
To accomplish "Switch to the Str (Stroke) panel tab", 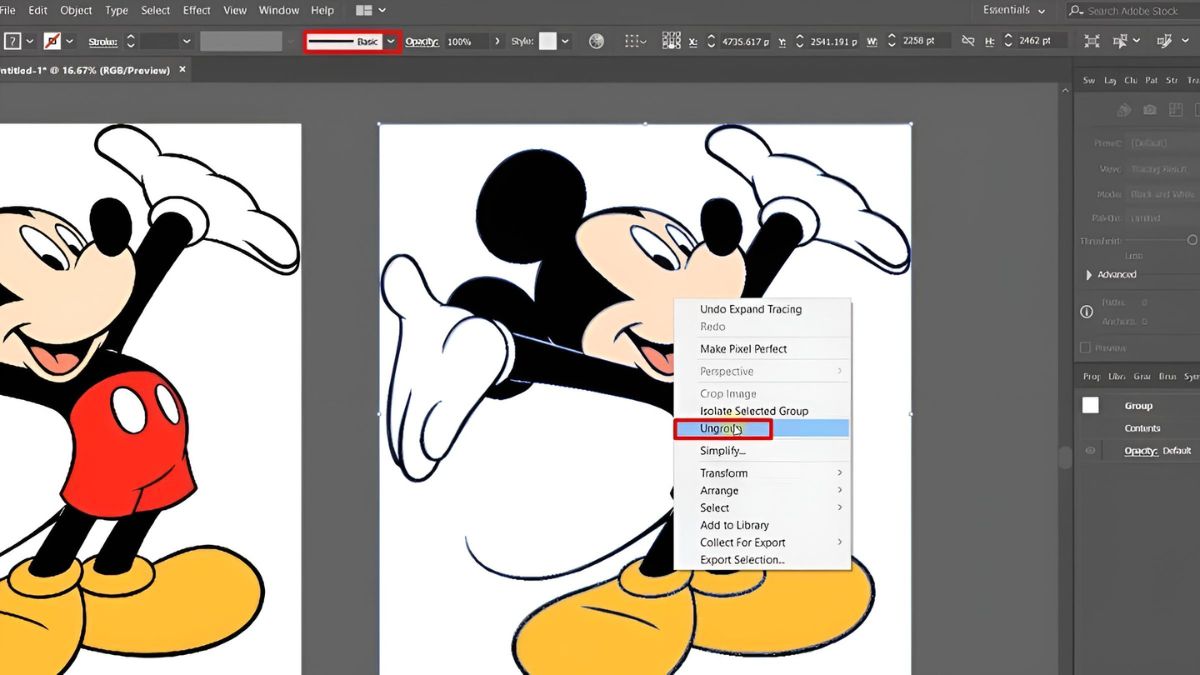I will (x=1171, y=80).
